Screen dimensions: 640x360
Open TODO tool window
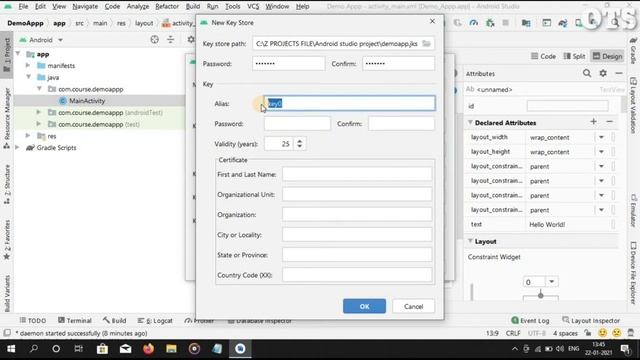(x=33, y=321)
